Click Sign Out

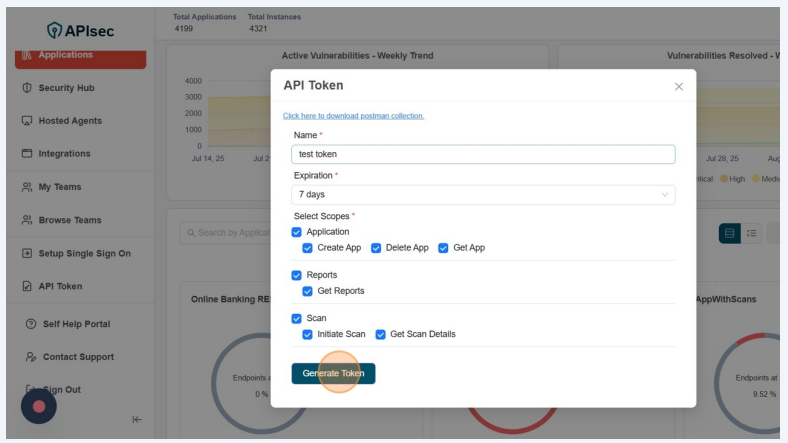click(62, 390)
